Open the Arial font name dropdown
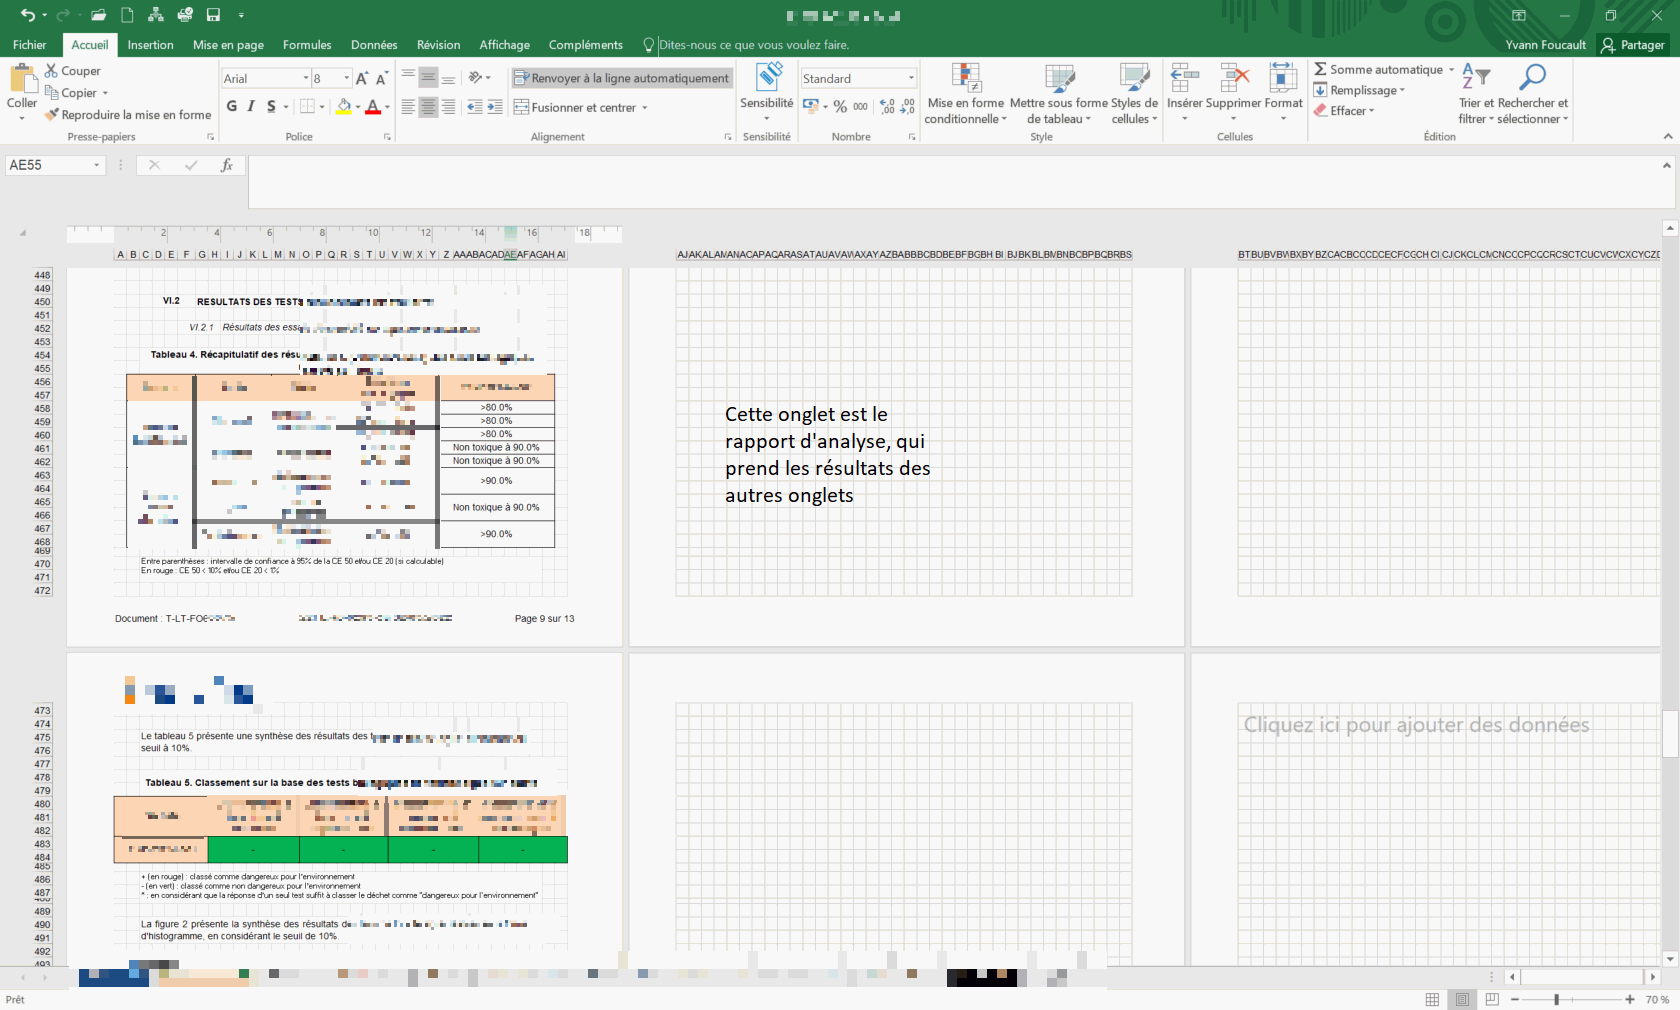Viewport: 1680px width, 1010px height. [x=306, y=78]
